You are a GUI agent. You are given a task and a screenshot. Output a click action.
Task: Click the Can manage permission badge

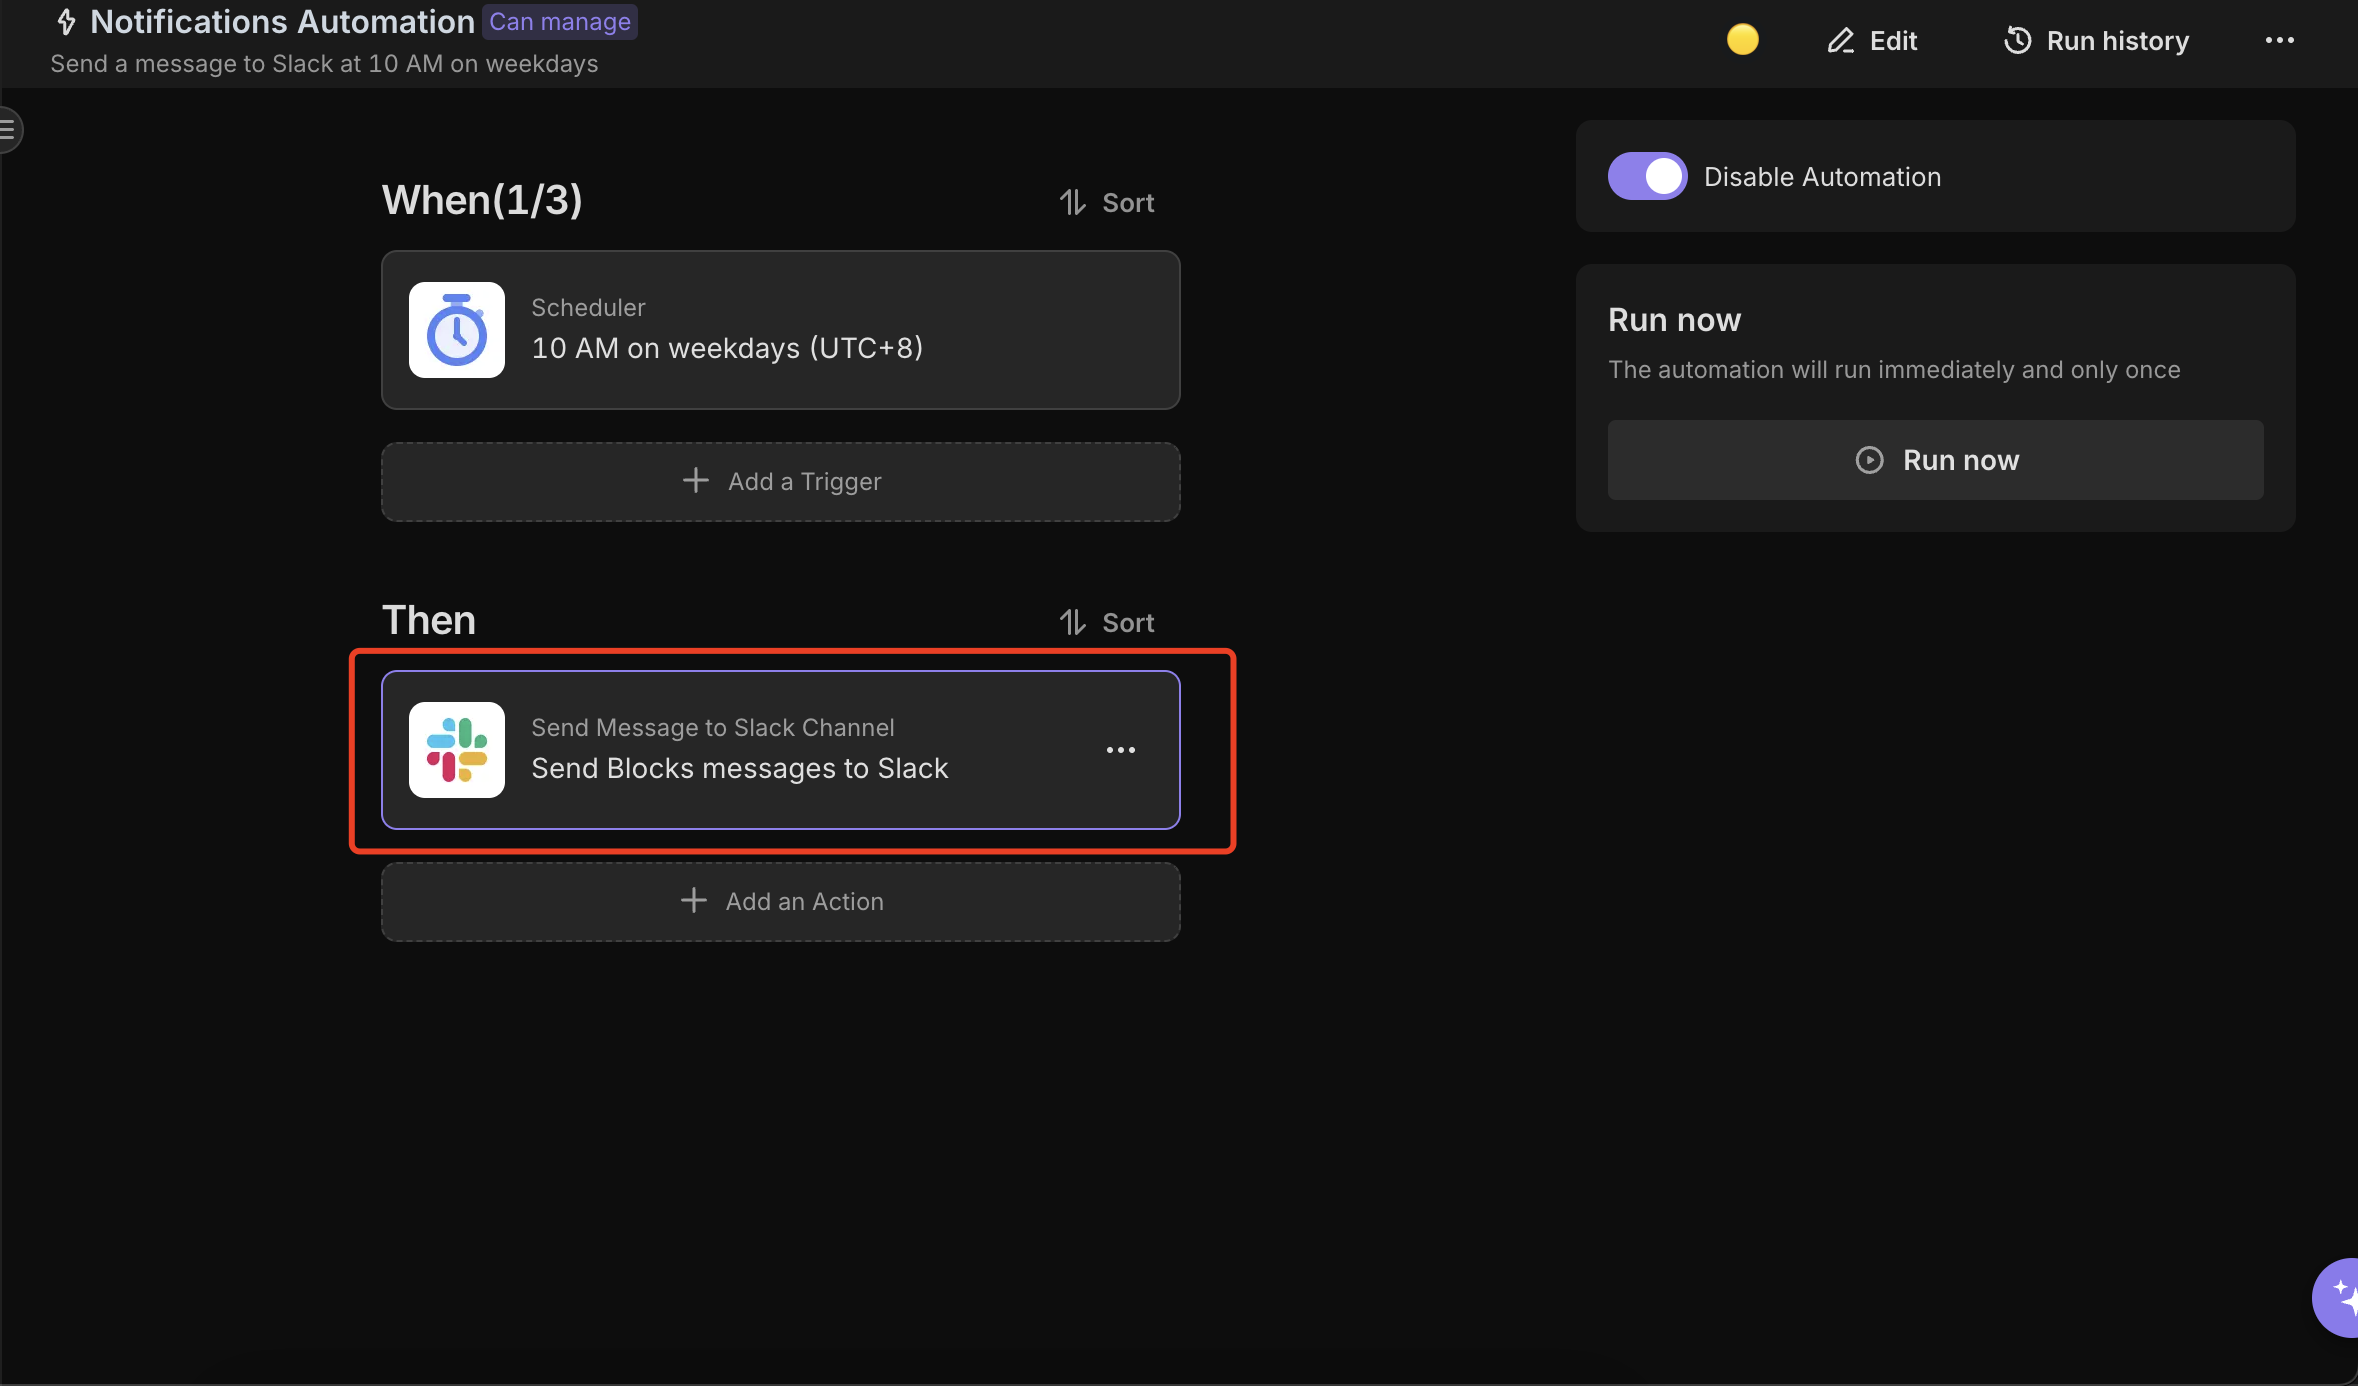(x=560, y=22)
